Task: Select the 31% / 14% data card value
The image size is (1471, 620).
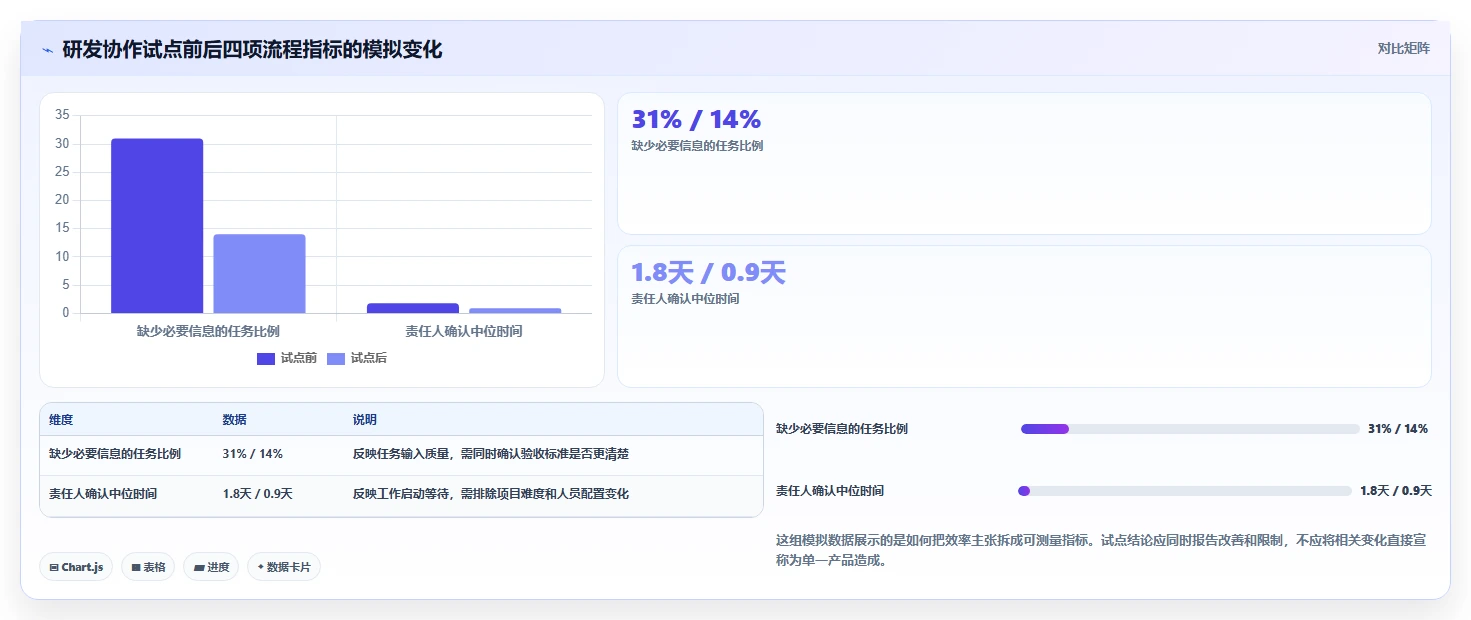Action: click(x=696, y=119)
